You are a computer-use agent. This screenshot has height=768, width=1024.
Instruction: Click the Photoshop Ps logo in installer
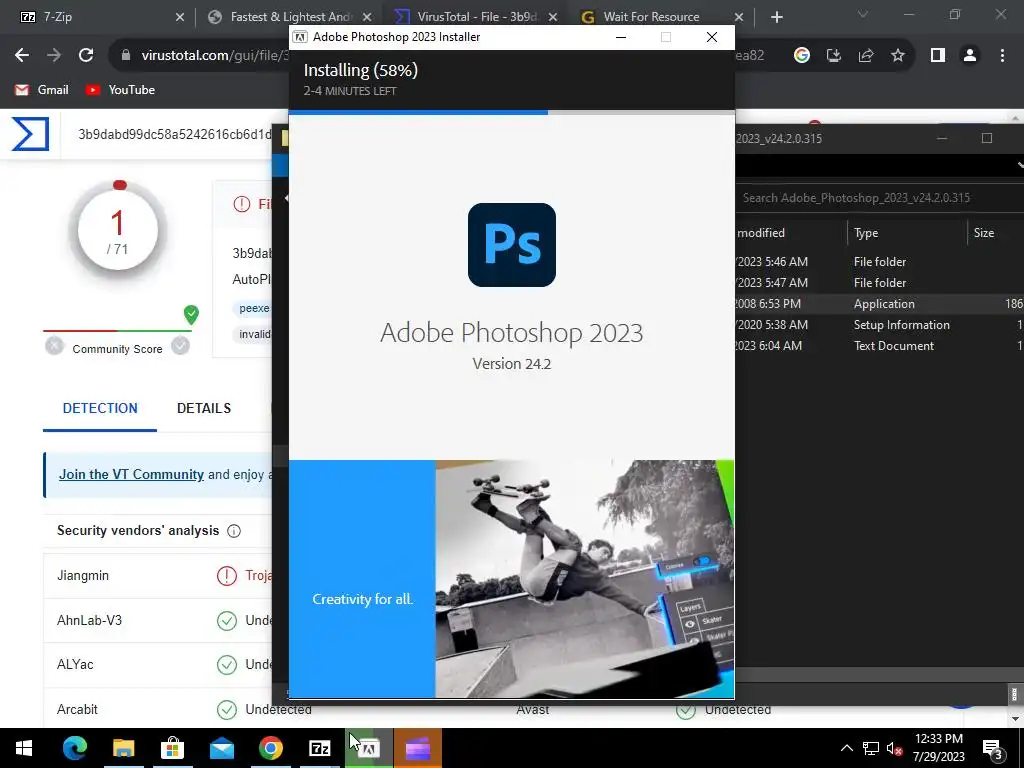point(511,245)
